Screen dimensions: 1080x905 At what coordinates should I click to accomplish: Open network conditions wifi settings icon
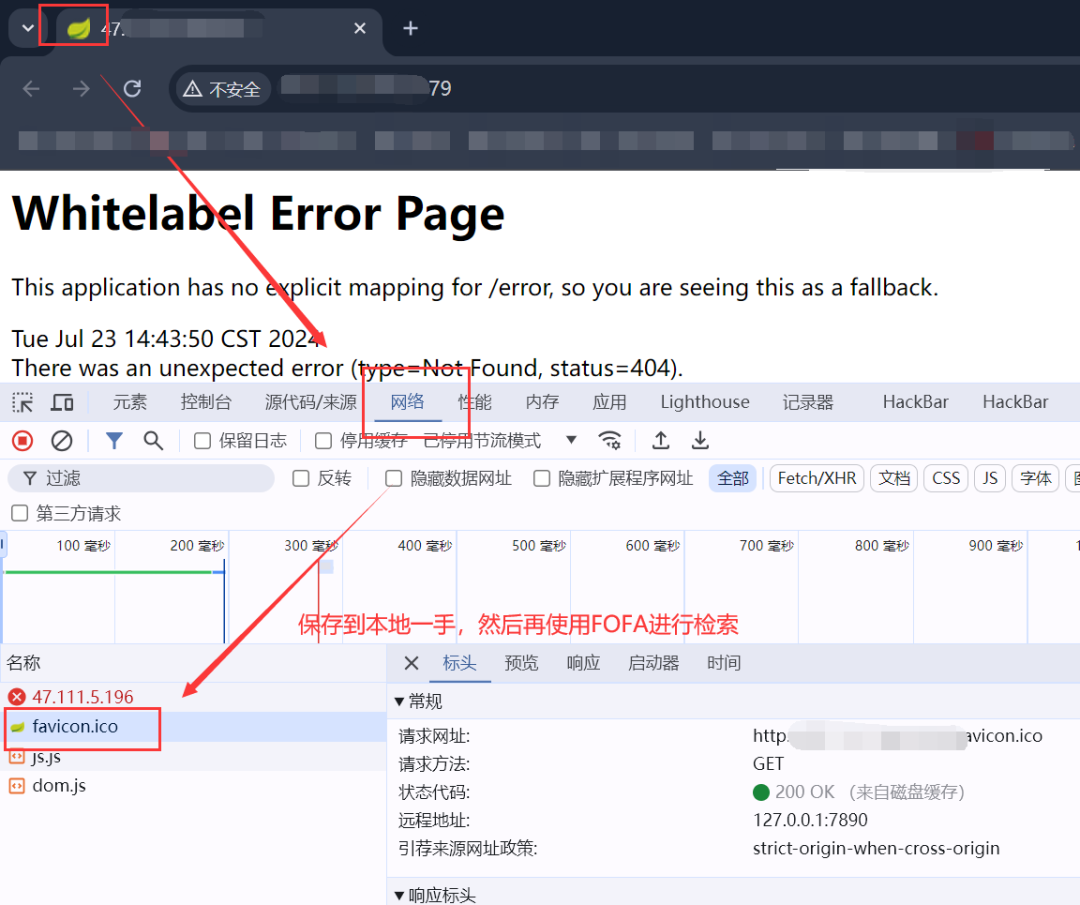pos(610,441)
